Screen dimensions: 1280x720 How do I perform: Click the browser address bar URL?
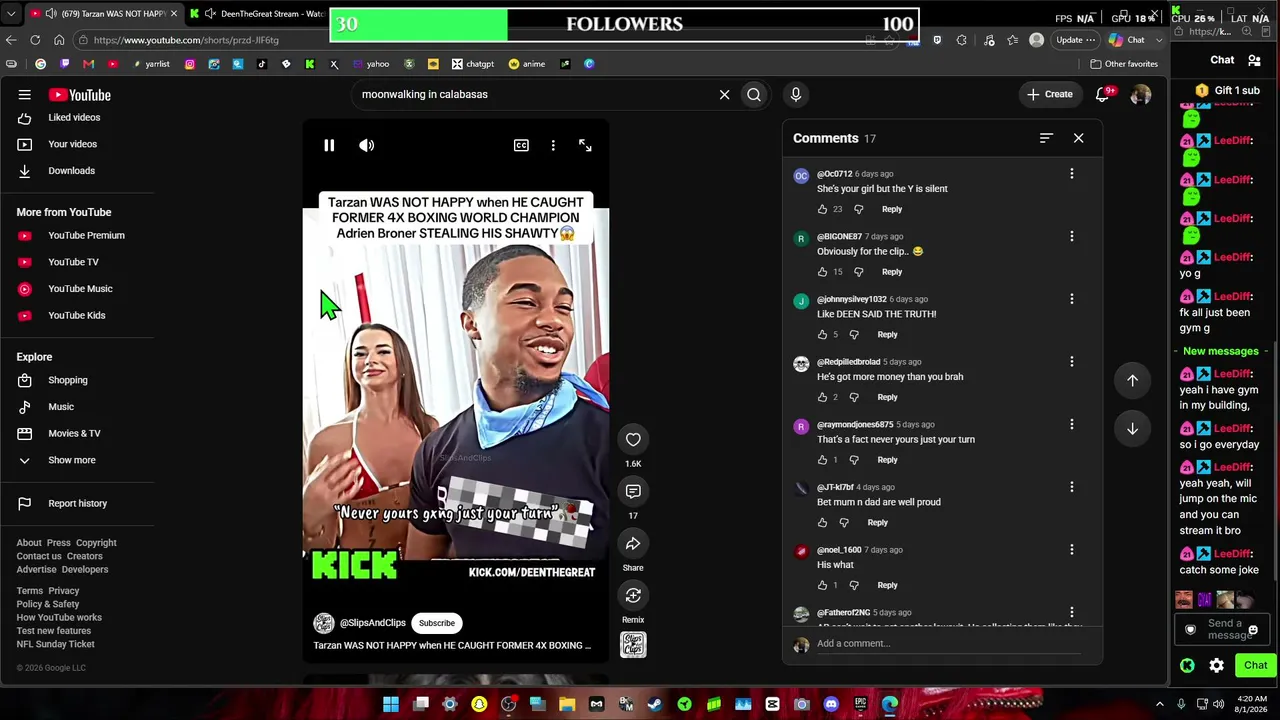click(x=186, y=40)
